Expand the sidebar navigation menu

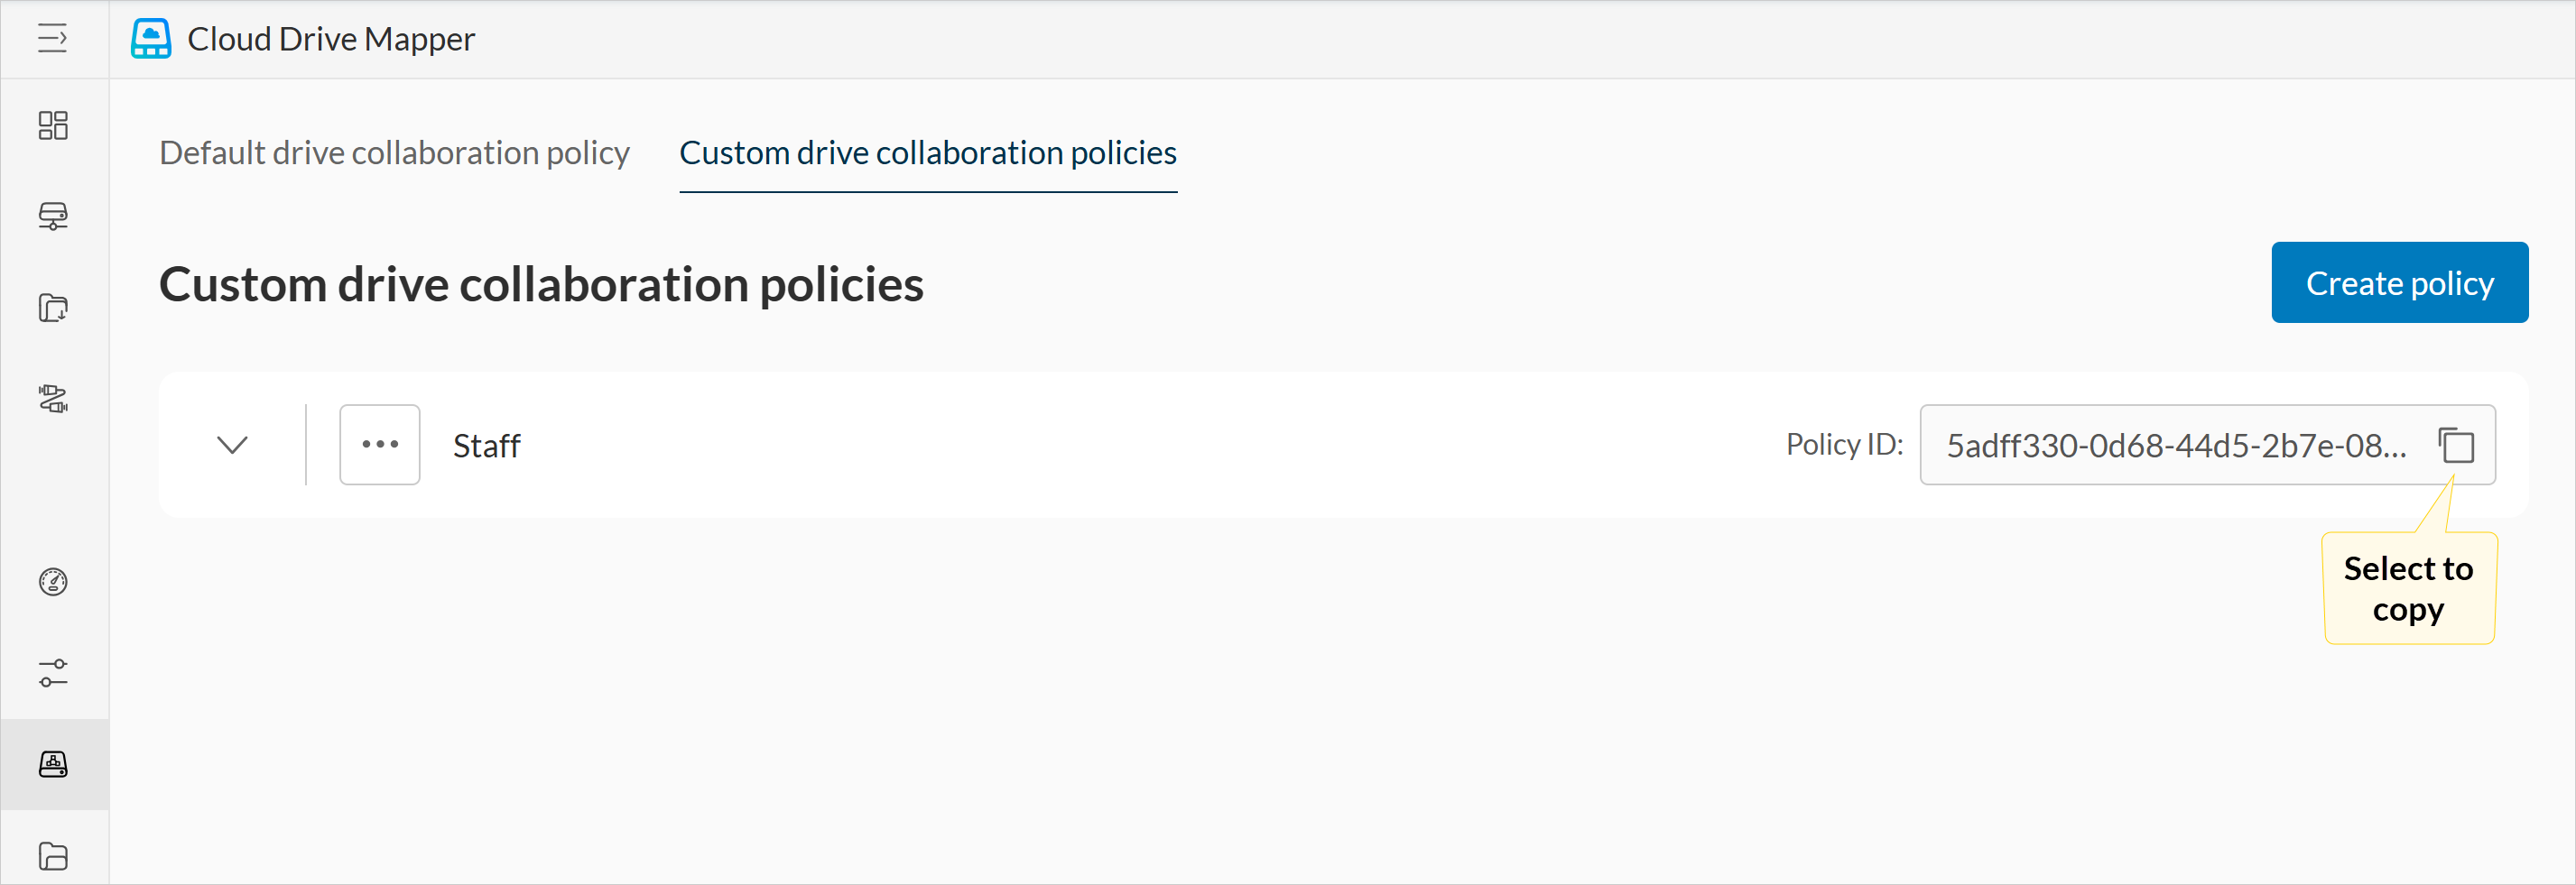click(53, 39)
